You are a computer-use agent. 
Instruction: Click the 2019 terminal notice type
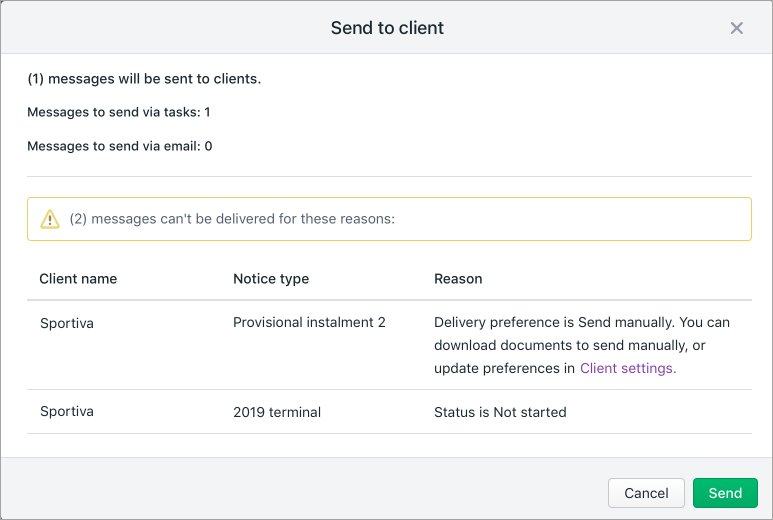coord(277,412)
